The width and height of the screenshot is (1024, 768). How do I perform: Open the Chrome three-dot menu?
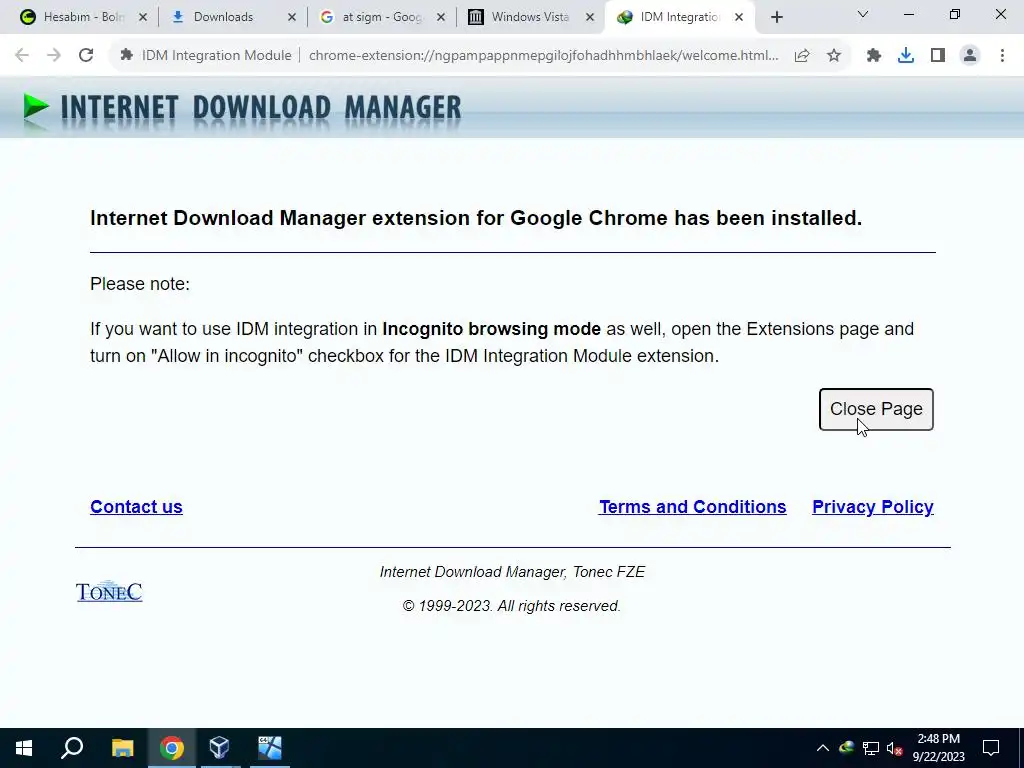coord(1002,56)
